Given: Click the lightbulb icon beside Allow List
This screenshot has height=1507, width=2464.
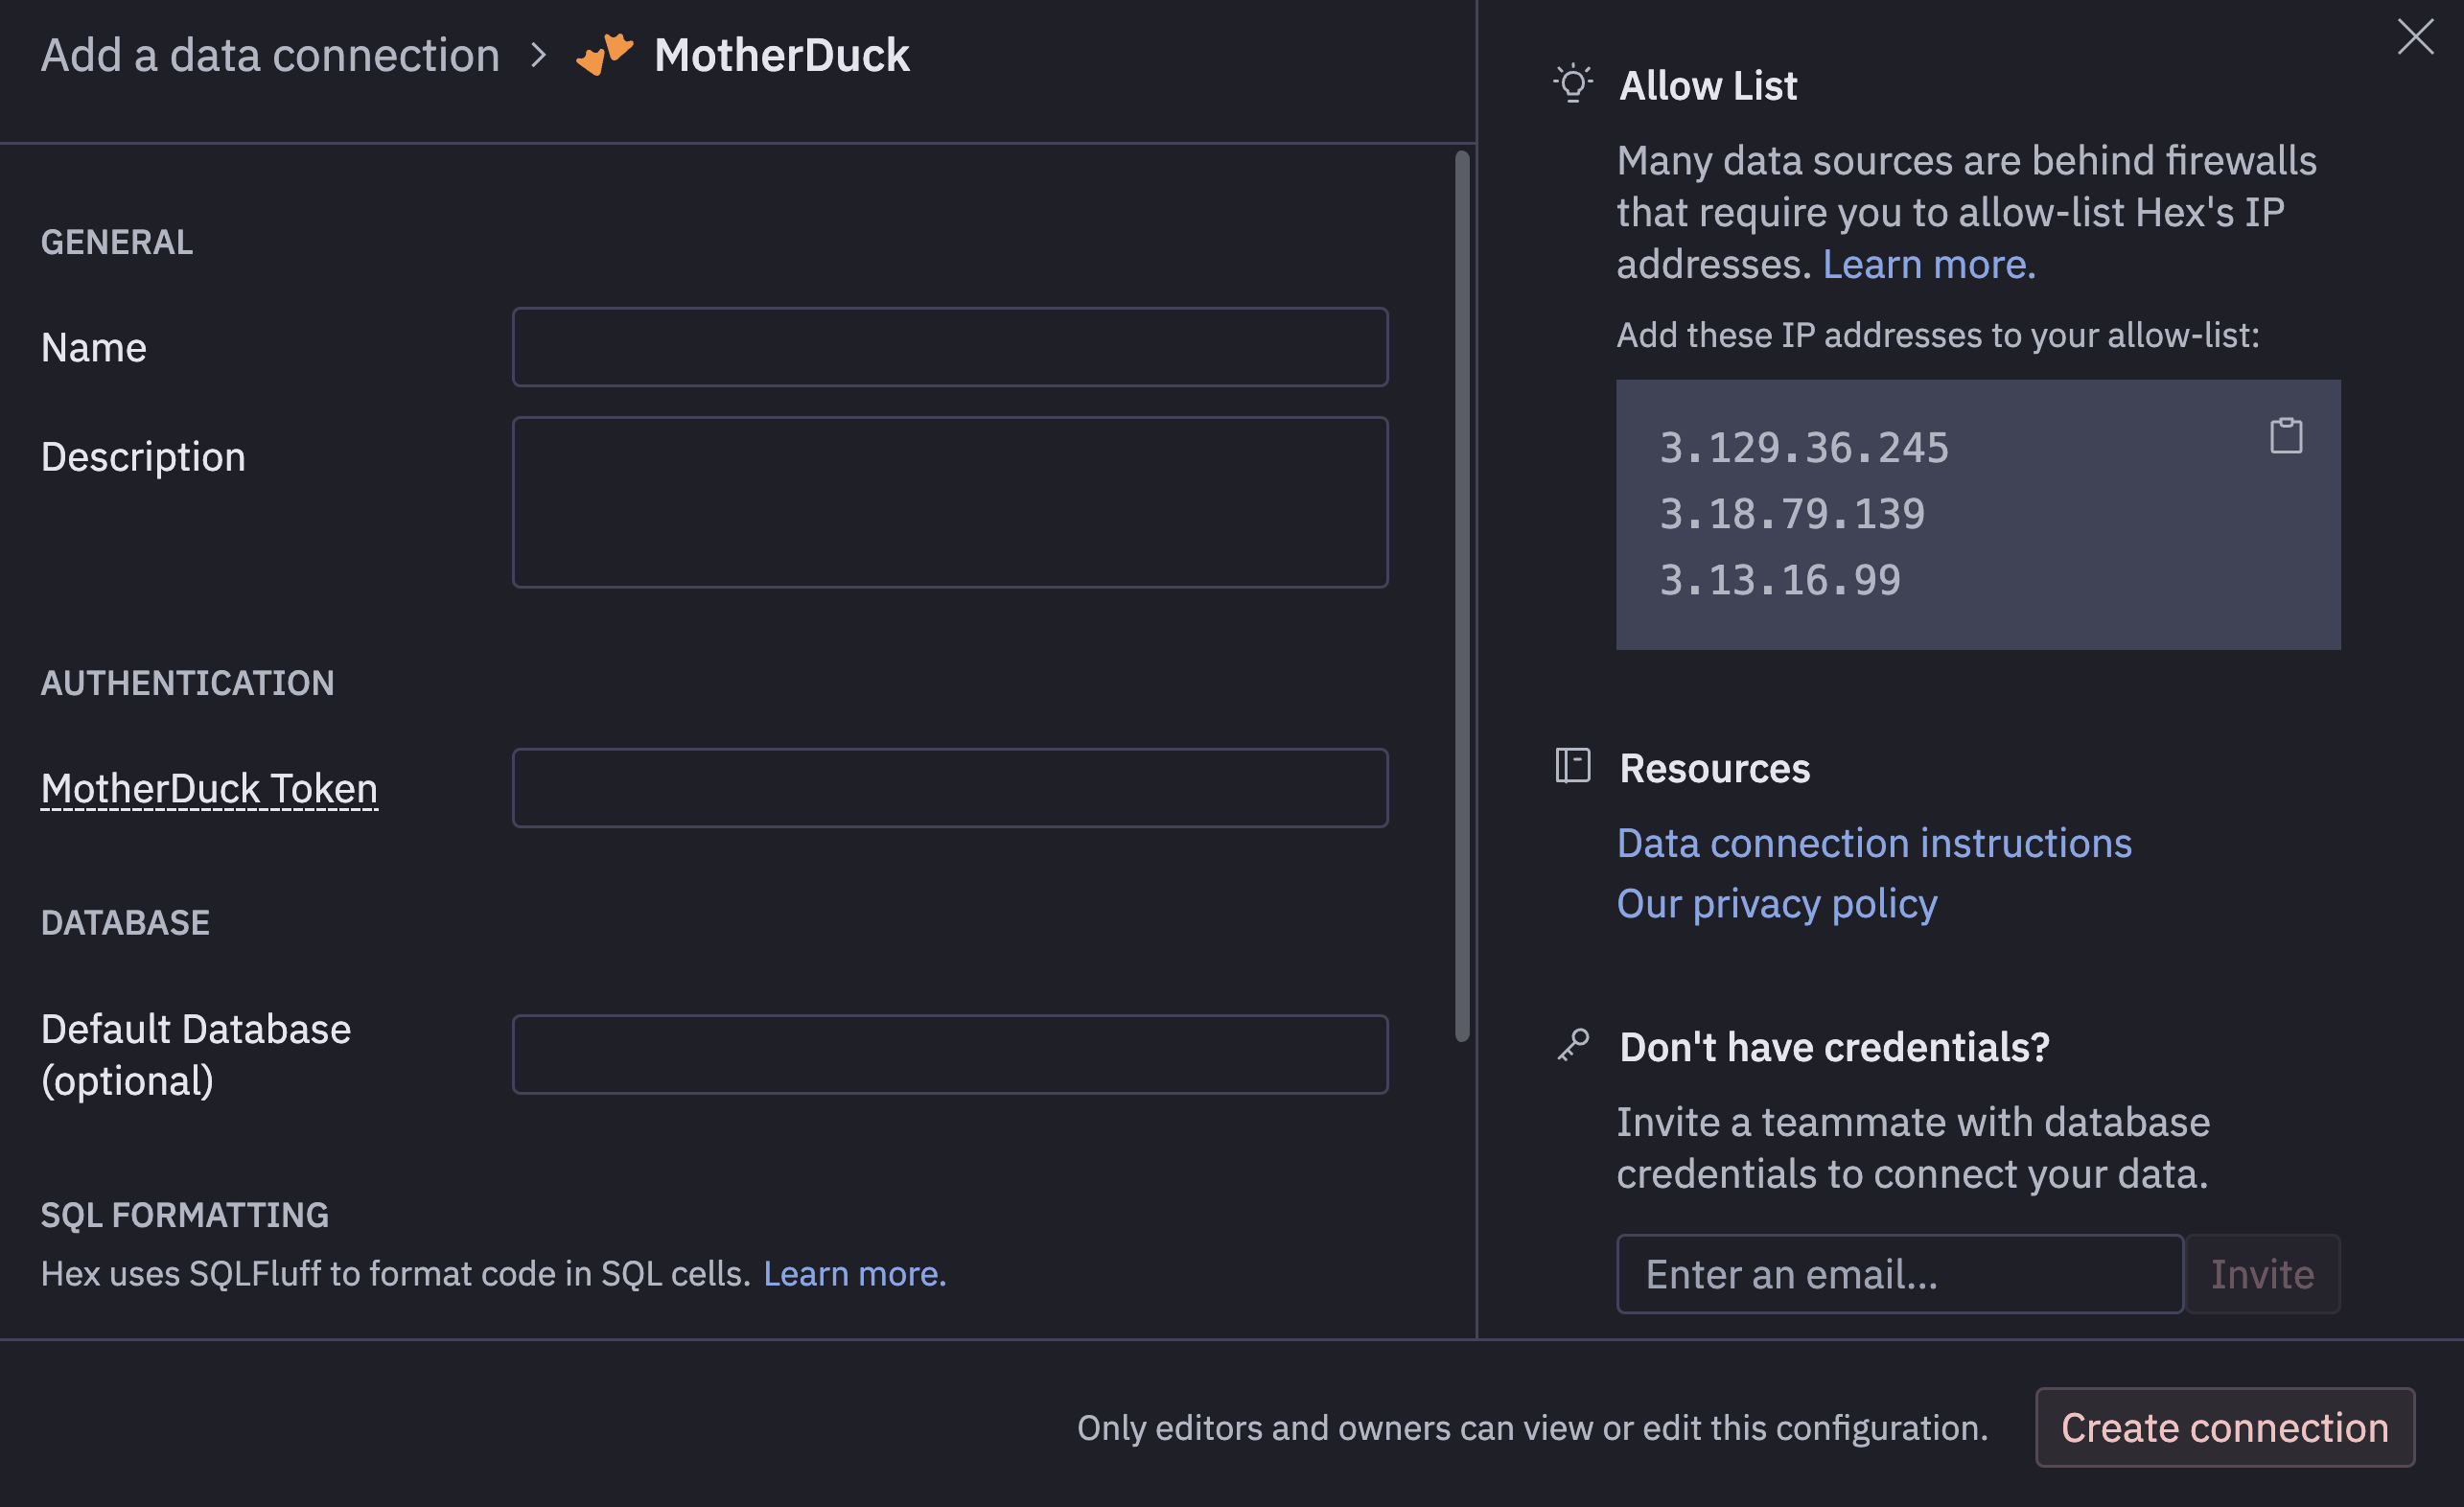Looking at the screenshot, I should click(x=1572, y=84).
